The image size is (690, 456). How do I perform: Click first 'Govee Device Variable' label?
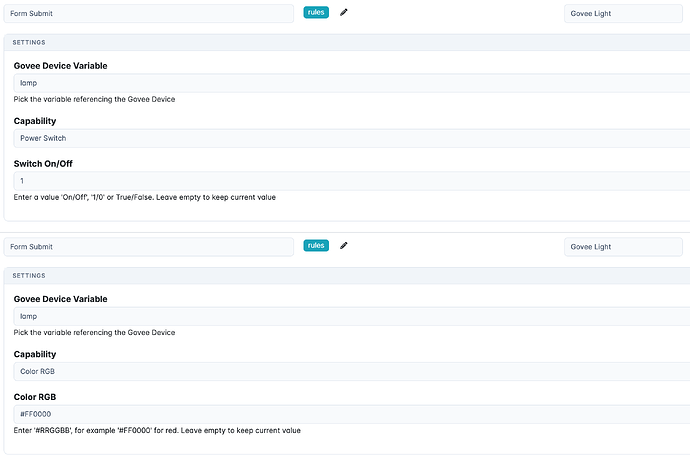tap(60, 66)
